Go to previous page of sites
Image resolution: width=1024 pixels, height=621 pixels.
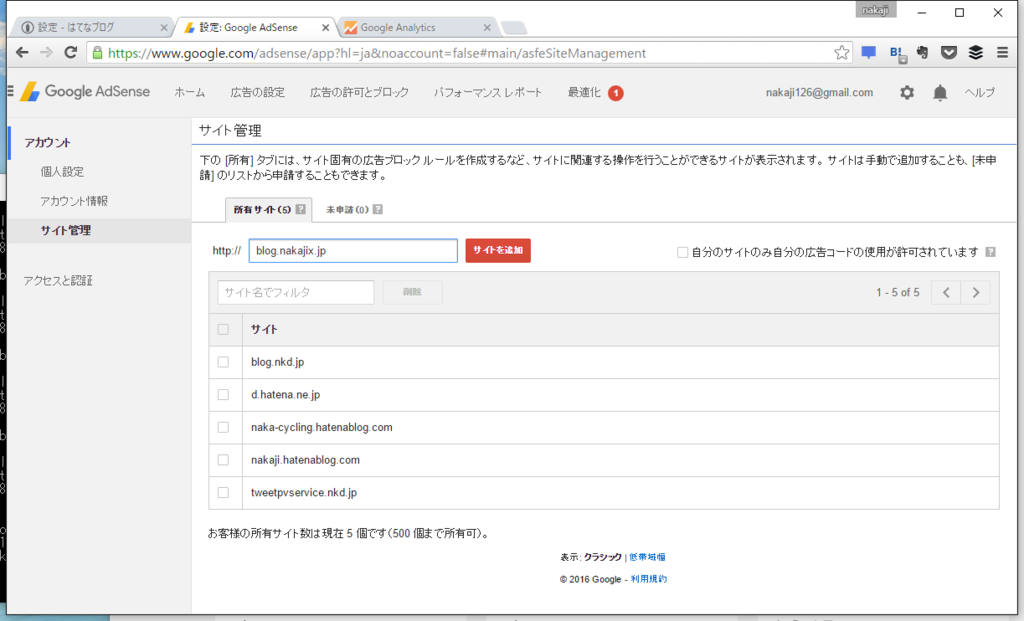(946, 292)
